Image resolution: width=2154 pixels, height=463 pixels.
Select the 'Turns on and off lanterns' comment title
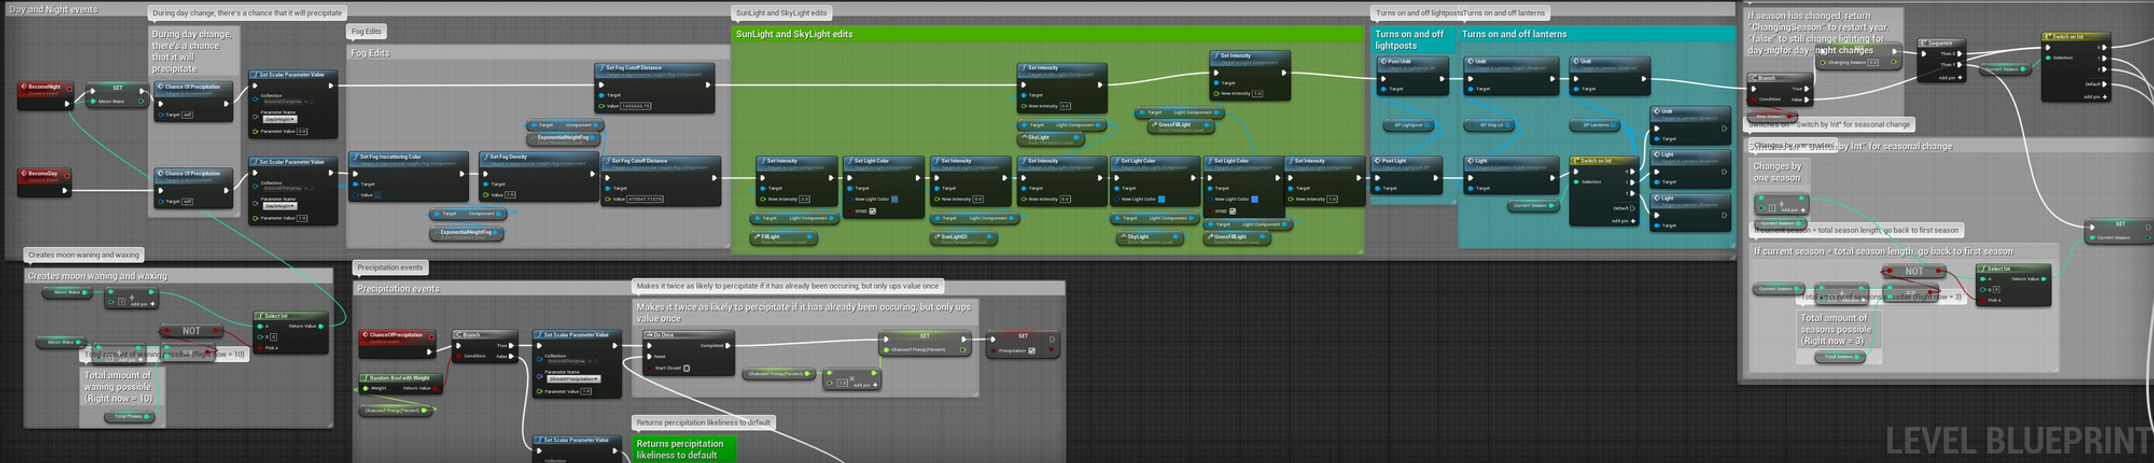point(1514,34)
